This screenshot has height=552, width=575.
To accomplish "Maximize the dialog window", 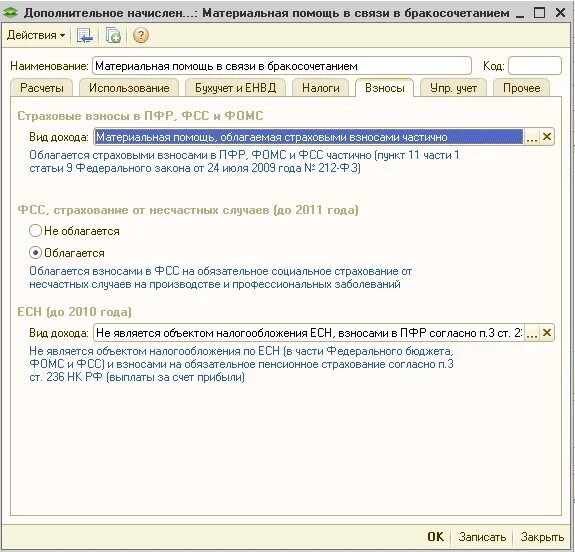I will [x=540, y=13].
